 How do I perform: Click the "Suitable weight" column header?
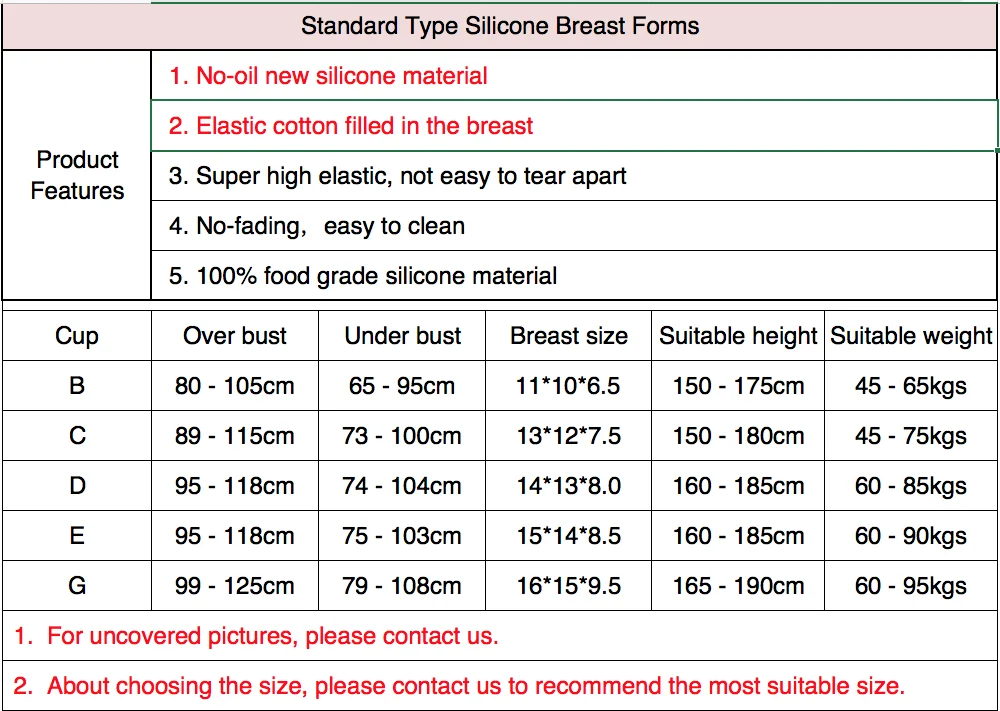[911, 336]
